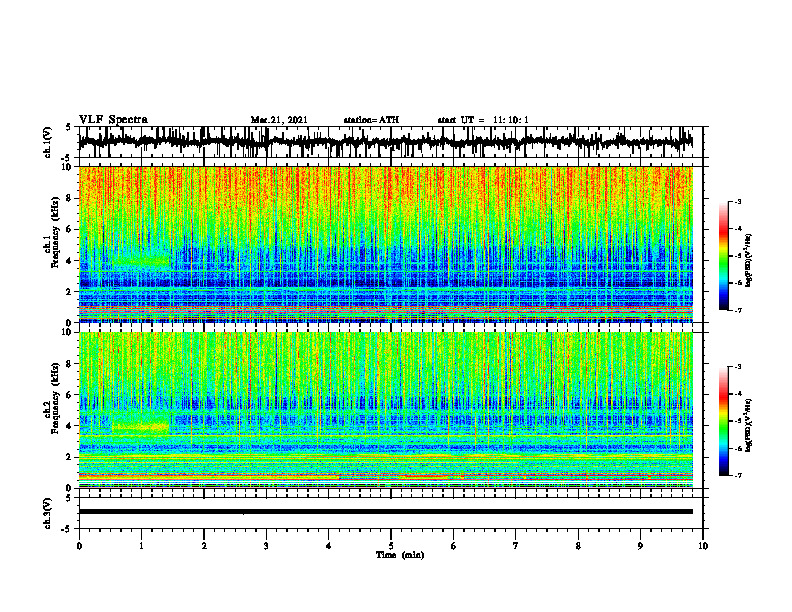This screenshot has width=792, height=612.
Task: Click the "start UT = 11:10:1" header text
Action: coord(483,120)
